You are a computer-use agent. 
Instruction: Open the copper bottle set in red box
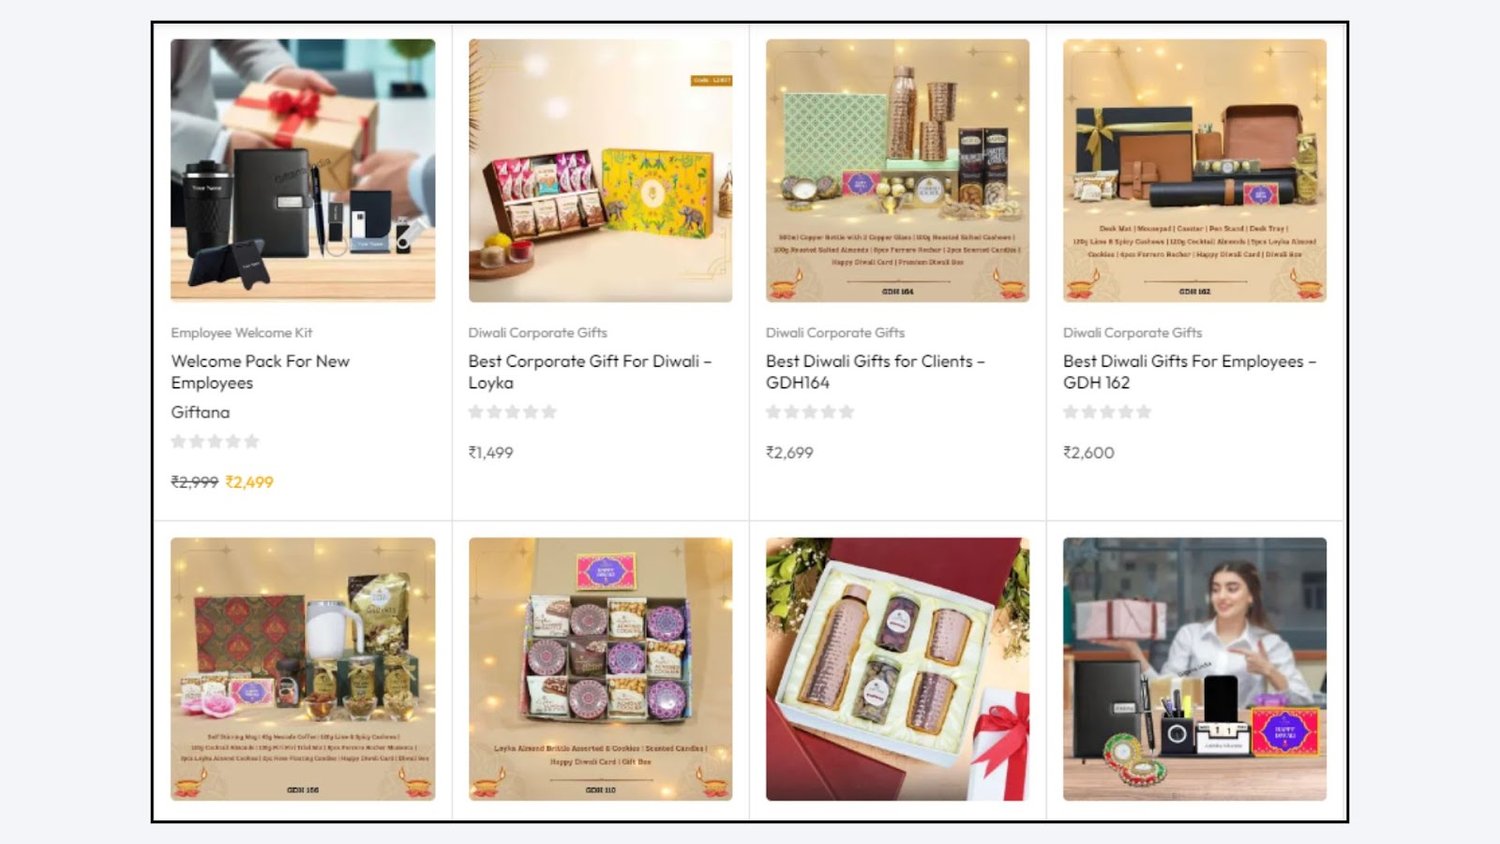coord(897,669)
